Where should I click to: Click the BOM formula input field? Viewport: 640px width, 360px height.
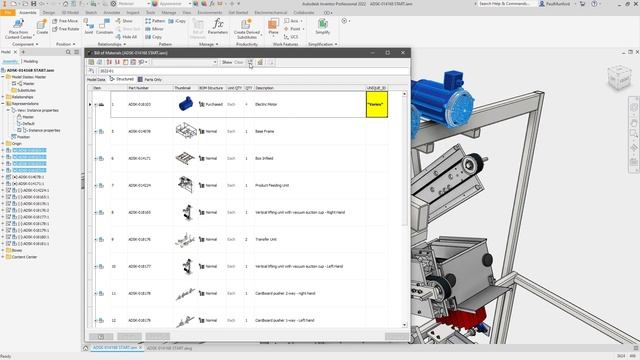[x=253, y=71]
